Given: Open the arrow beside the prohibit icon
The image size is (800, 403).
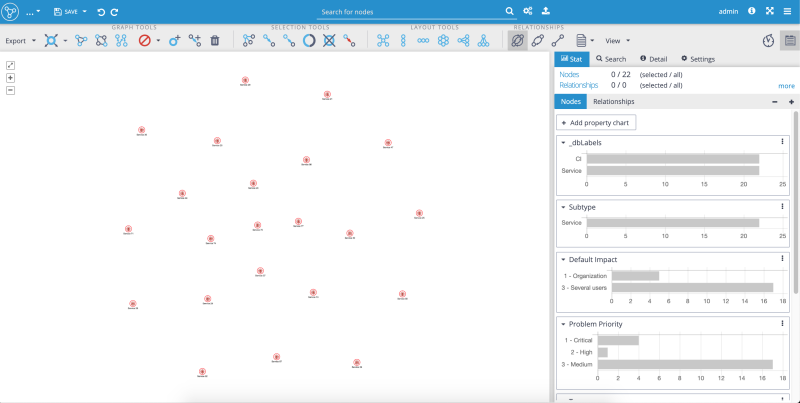Looking at the screenshot, I should 158,41.
